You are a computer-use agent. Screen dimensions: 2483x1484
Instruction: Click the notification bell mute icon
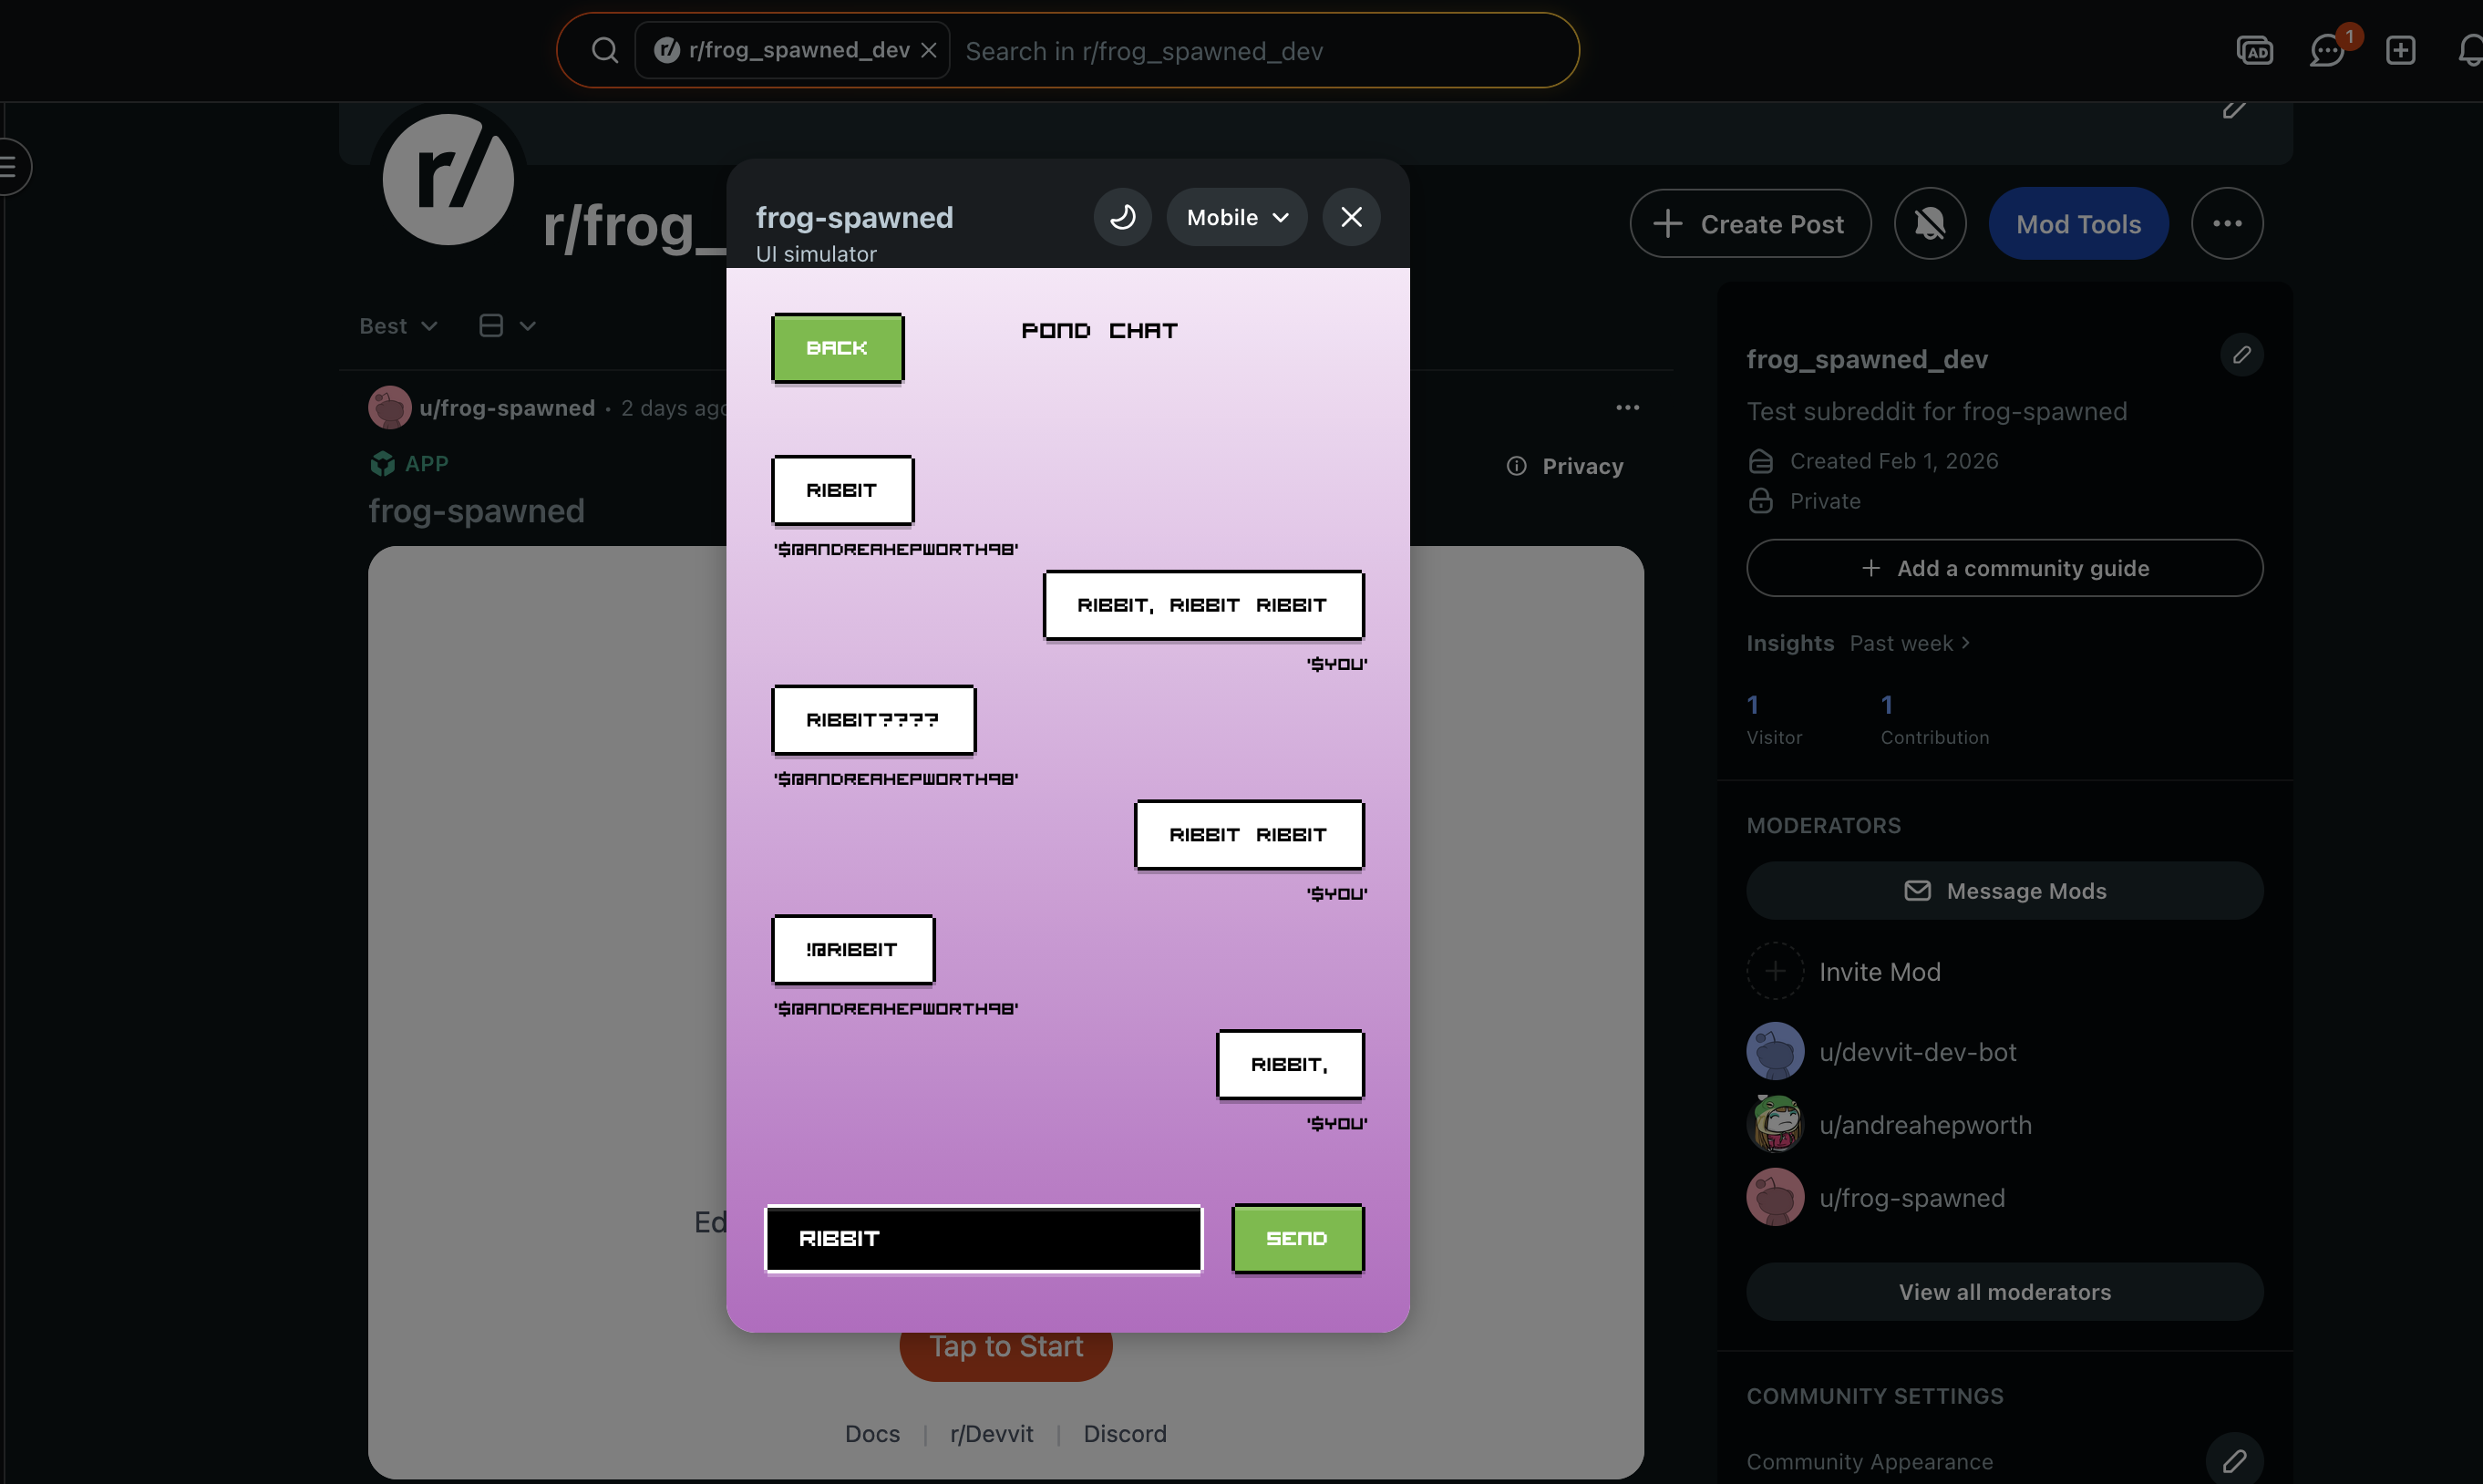click(1929, 224)
